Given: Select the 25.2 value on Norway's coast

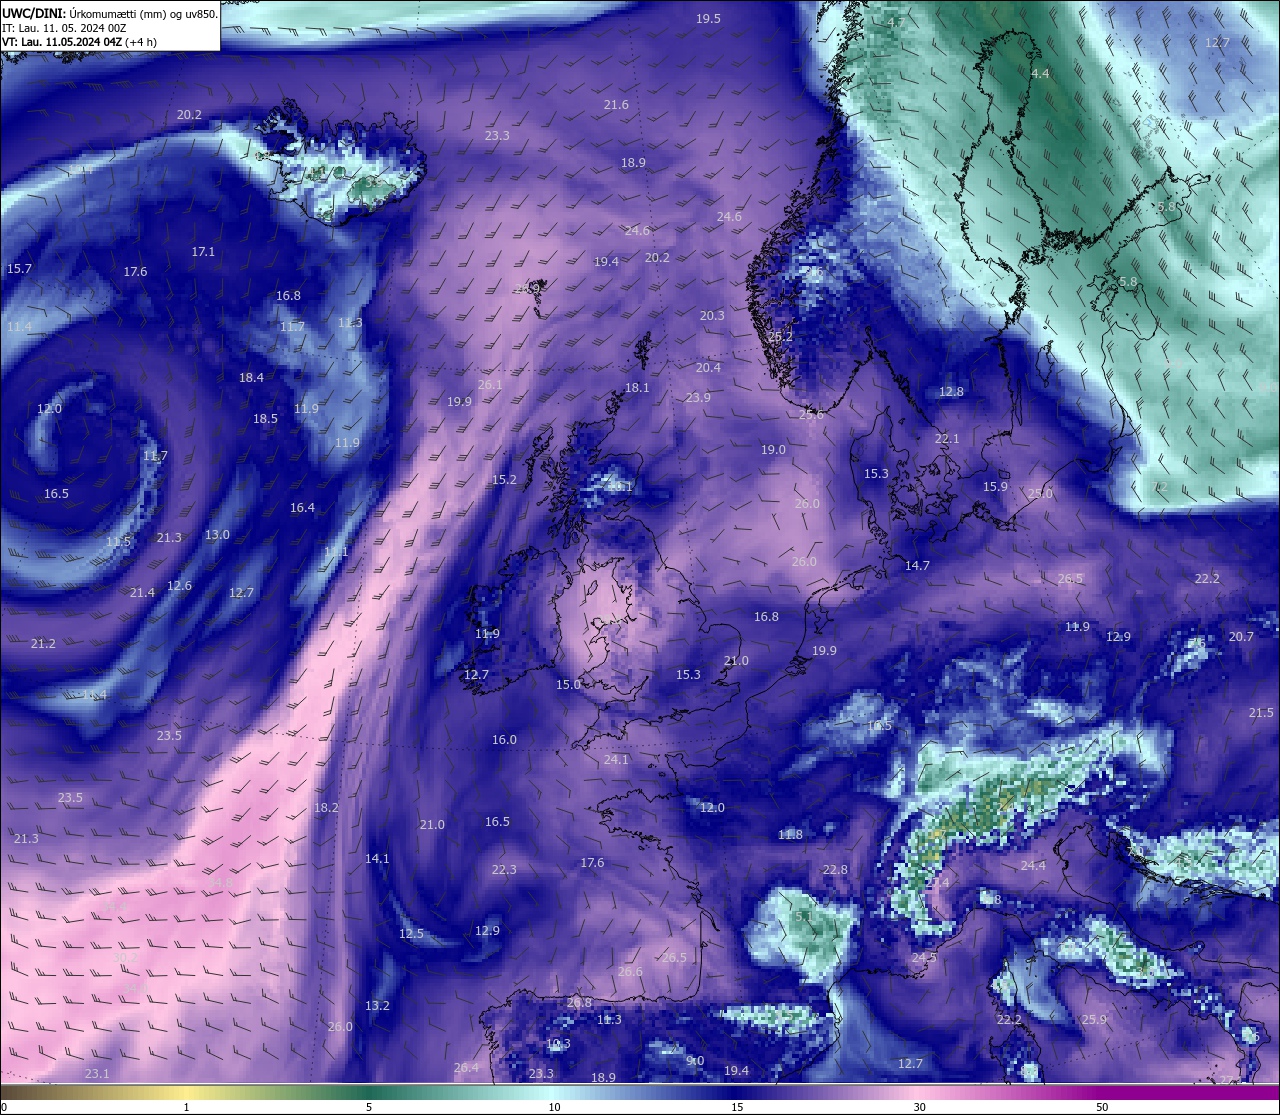Looking at the screenshot, I should [x=780, y=337].
